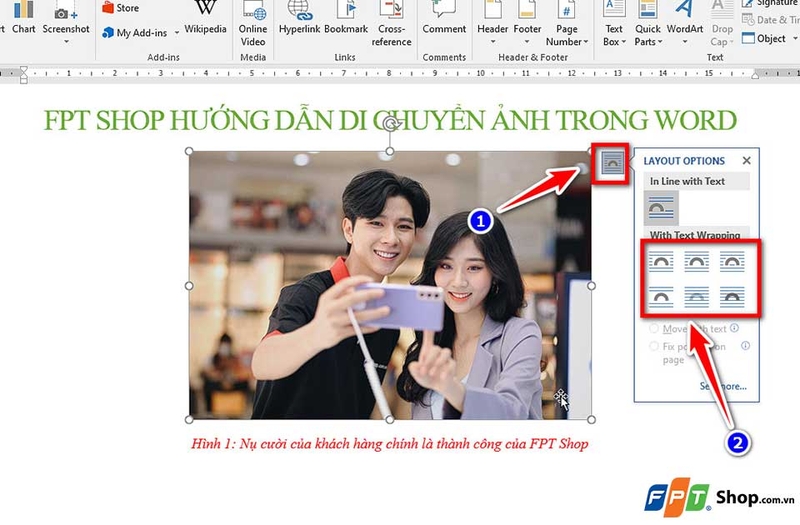Select Behind Text wrapping

pos(696,297)
